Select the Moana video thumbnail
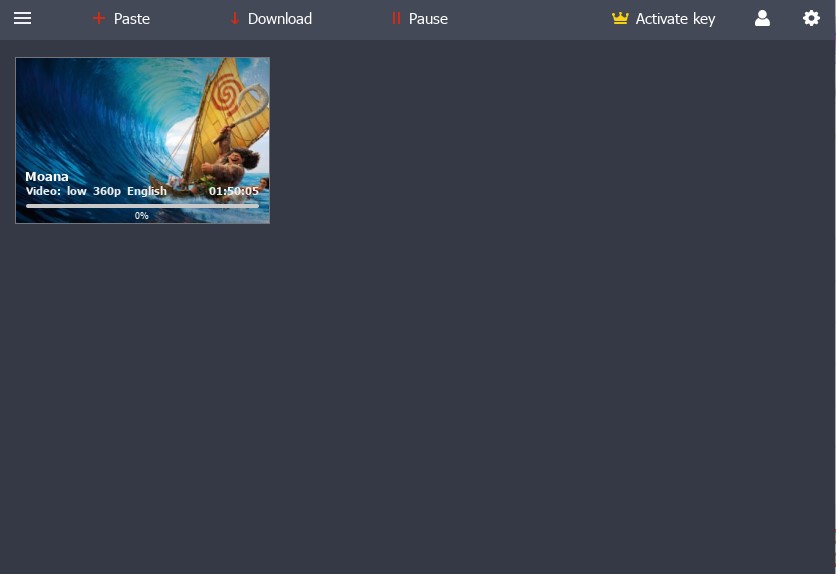The width and height of the screenshot is (836, 574). tap(142, 140)
